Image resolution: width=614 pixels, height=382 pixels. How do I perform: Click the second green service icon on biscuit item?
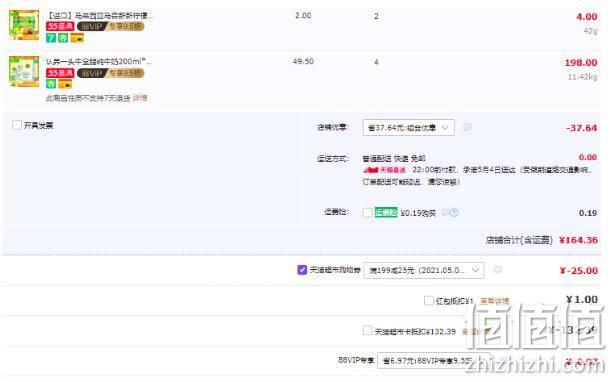[x=63, y=38]
